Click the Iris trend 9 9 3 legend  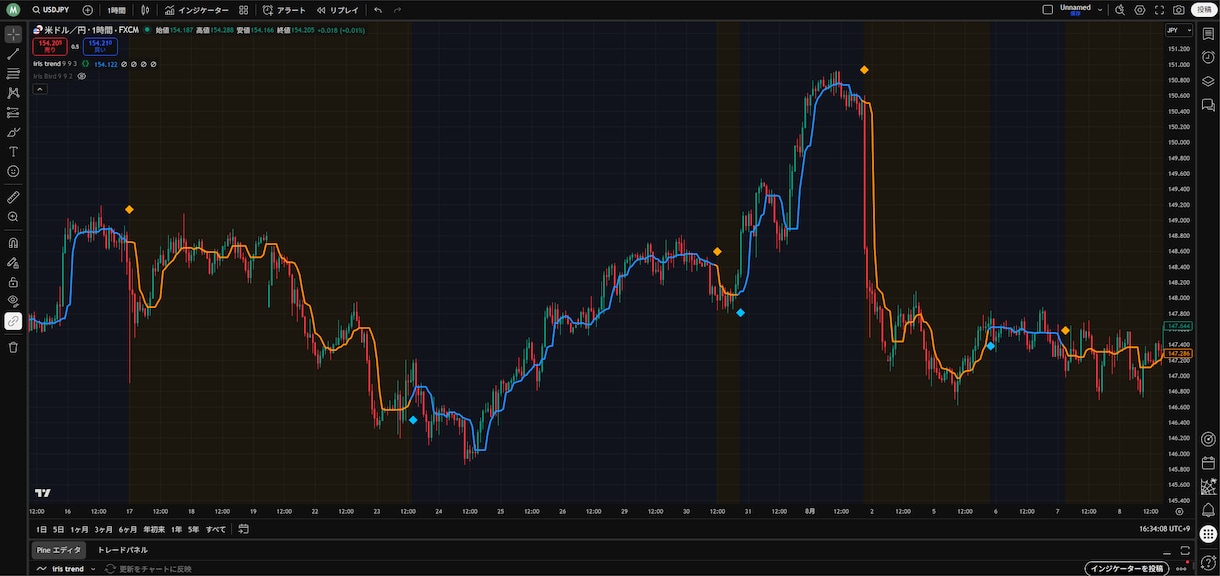click(x=55, y=64)
